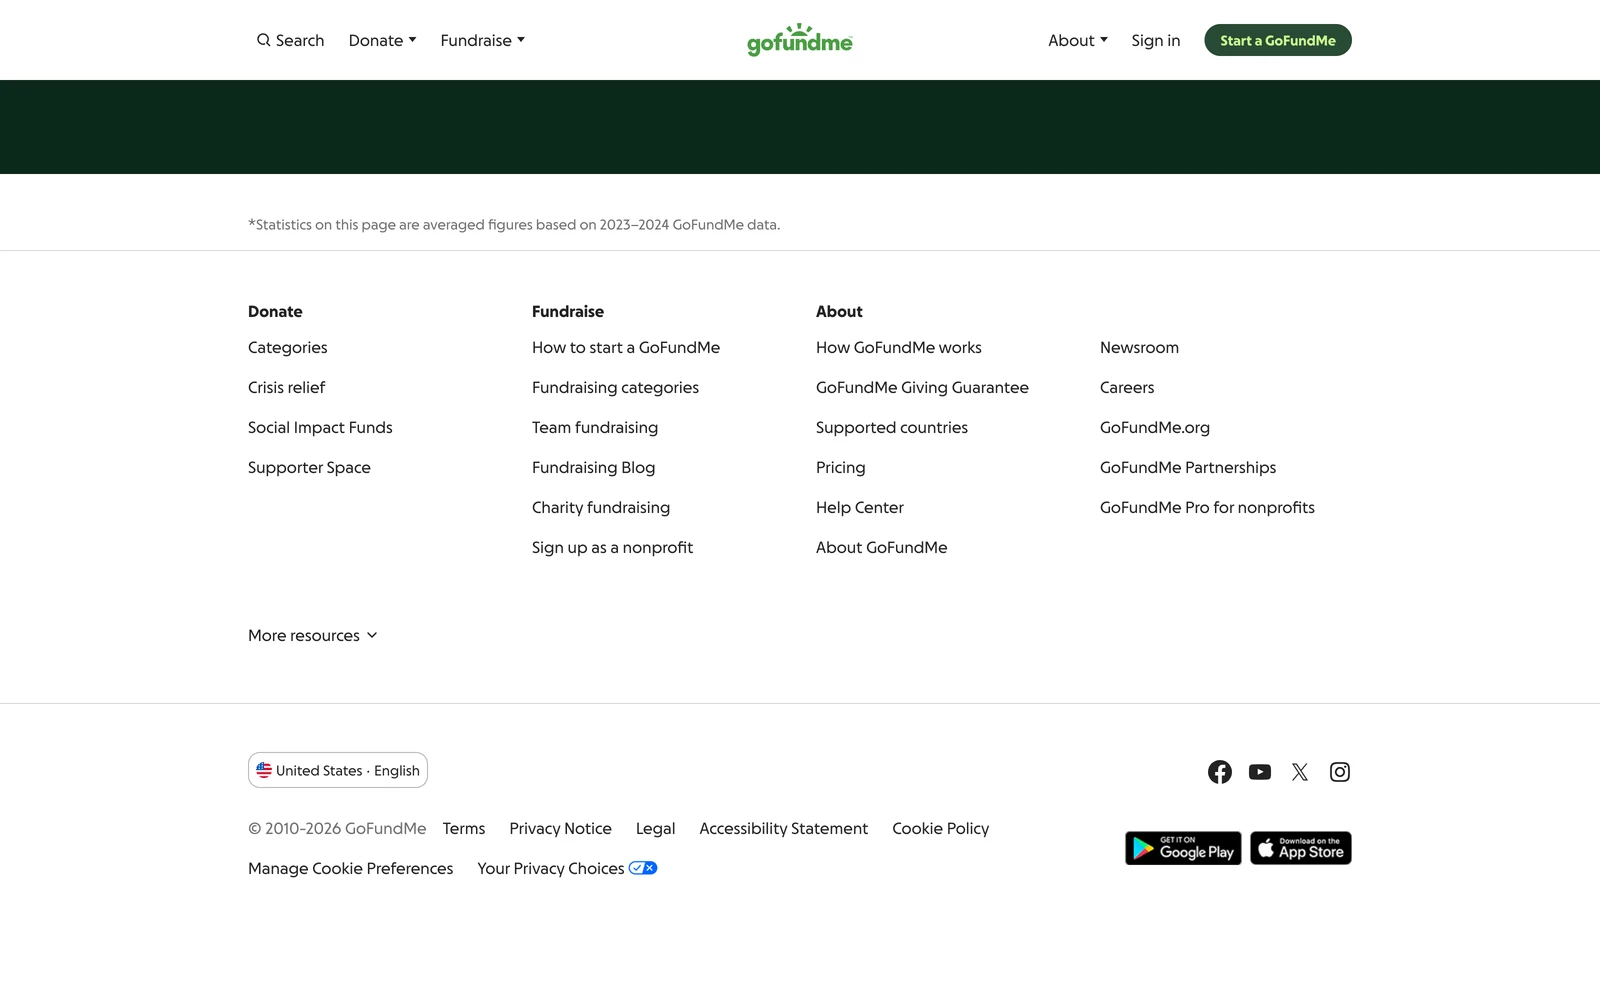1600x1000 pixels.
Task: Open the Help Center link
Action: (860, 507)
